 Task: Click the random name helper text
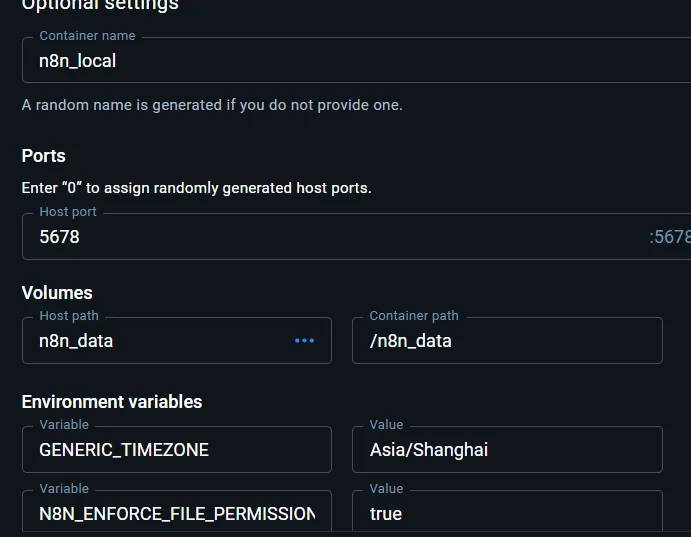(x=212, y=105)
